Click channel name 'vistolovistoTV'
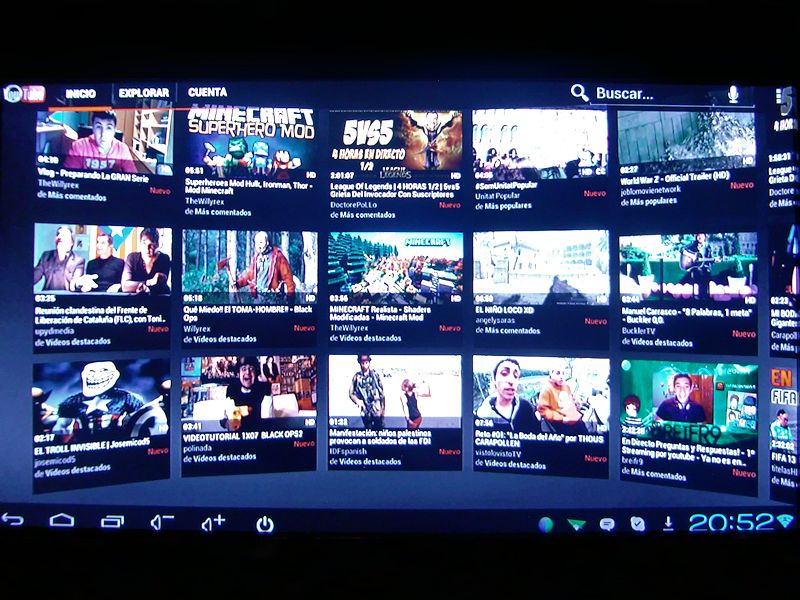The height and width of the screenshot is (600, 800). click(498, 454)
